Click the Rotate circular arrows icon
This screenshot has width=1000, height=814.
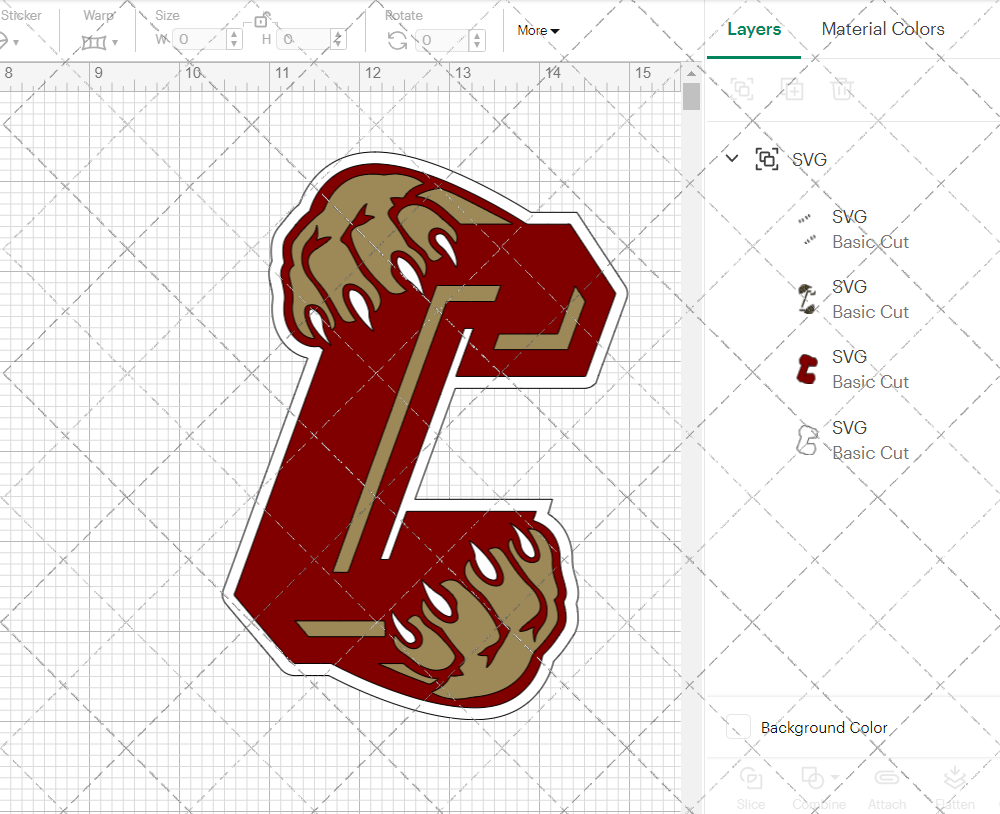click(x=398, y=41)
